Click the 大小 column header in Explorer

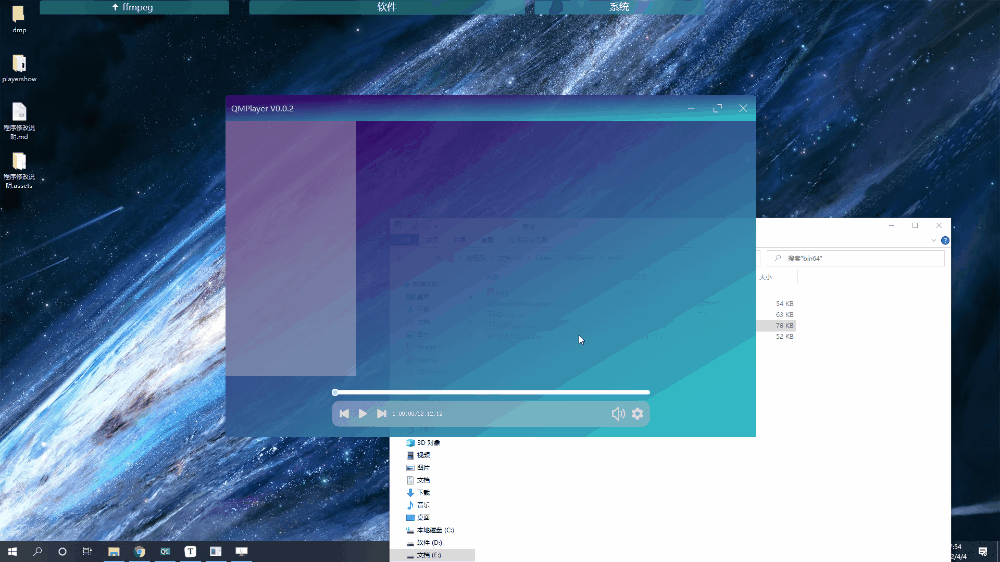[765, 277]
